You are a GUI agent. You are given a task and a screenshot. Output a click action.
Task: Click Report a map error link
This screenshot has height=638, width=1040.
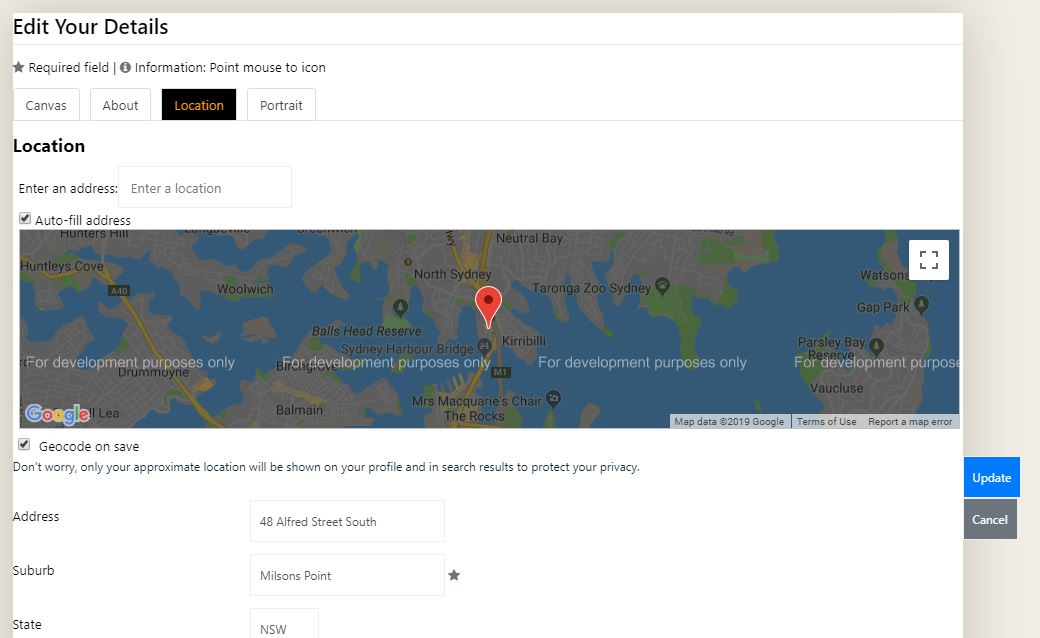[x=910, y=422]
